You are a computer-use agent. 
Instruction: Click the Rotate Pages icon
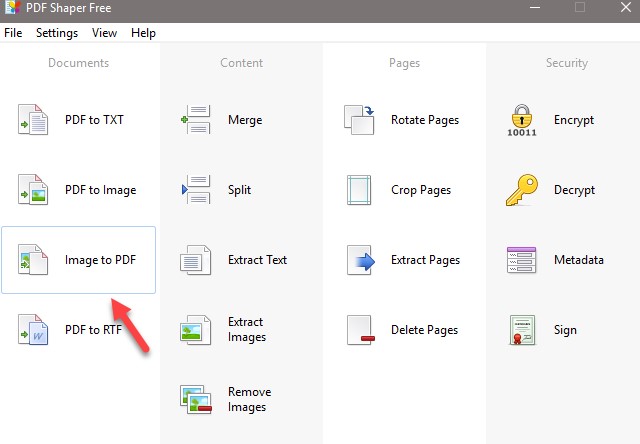359,120
